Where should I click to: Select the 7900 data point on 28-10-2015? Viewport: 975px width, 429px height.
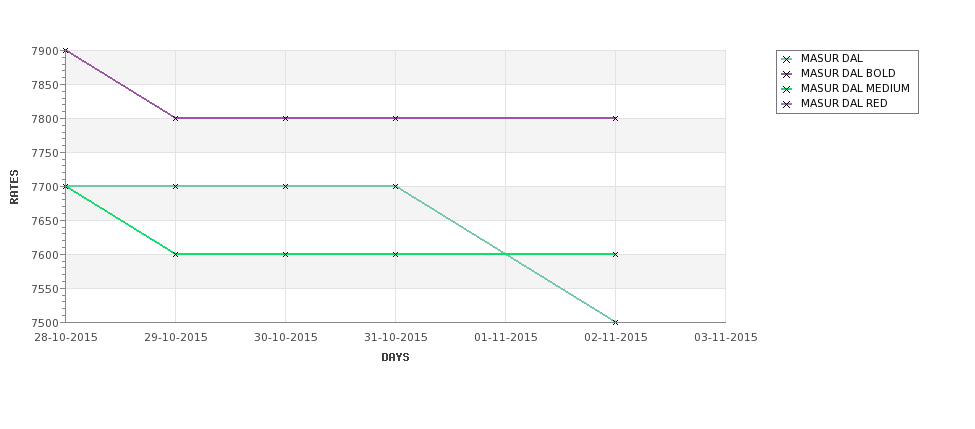[66, 51]
